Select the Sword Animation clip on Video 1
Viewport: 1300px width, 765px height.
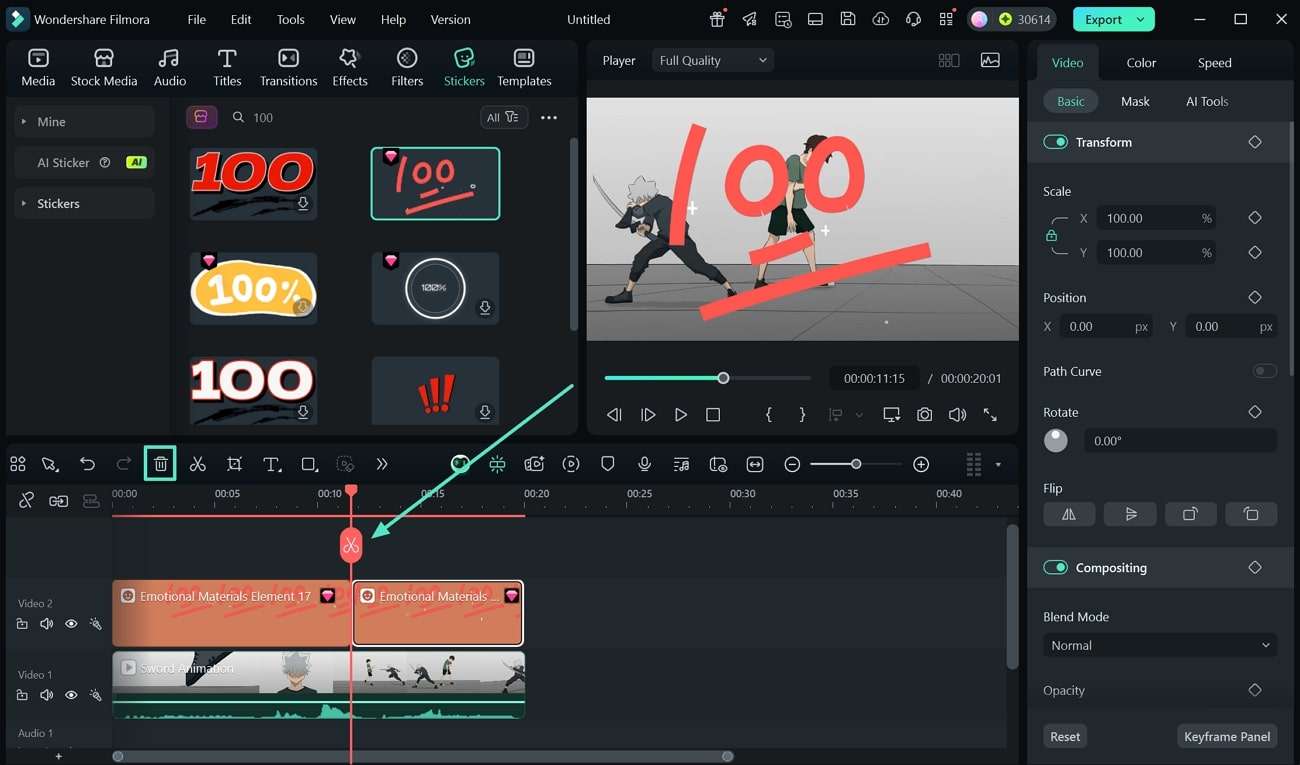318,685
